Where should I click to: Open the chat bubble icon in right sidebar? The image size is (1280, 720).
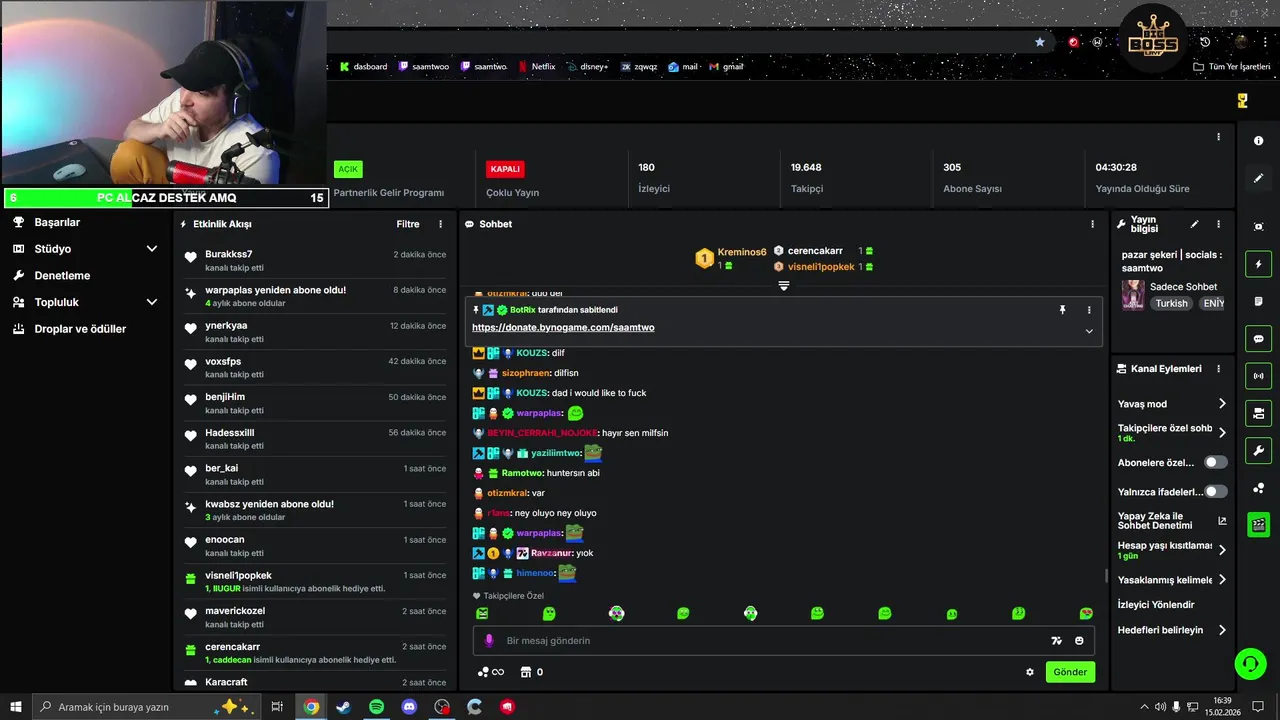click(x=1258, y=338)
